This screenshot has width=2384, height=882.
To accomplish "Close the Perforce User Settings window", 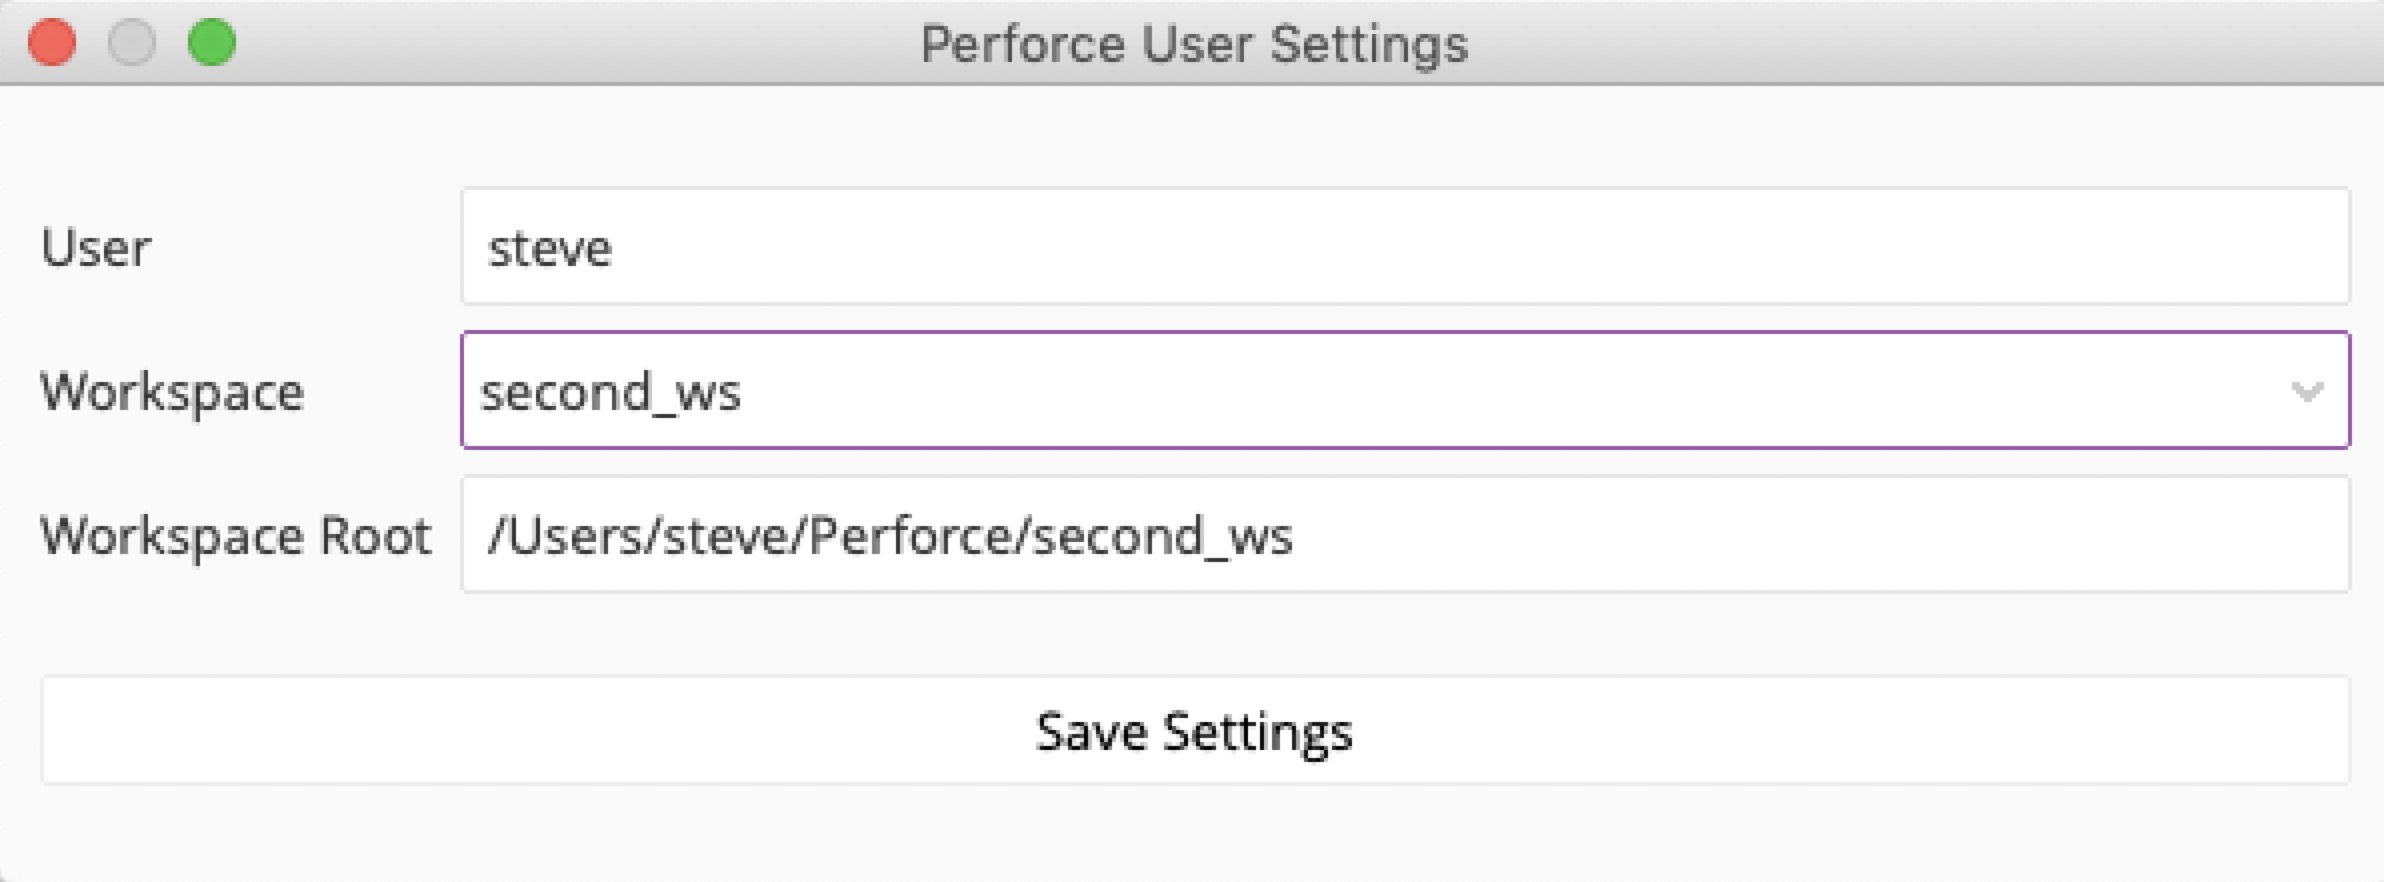I will click(52, 43).
